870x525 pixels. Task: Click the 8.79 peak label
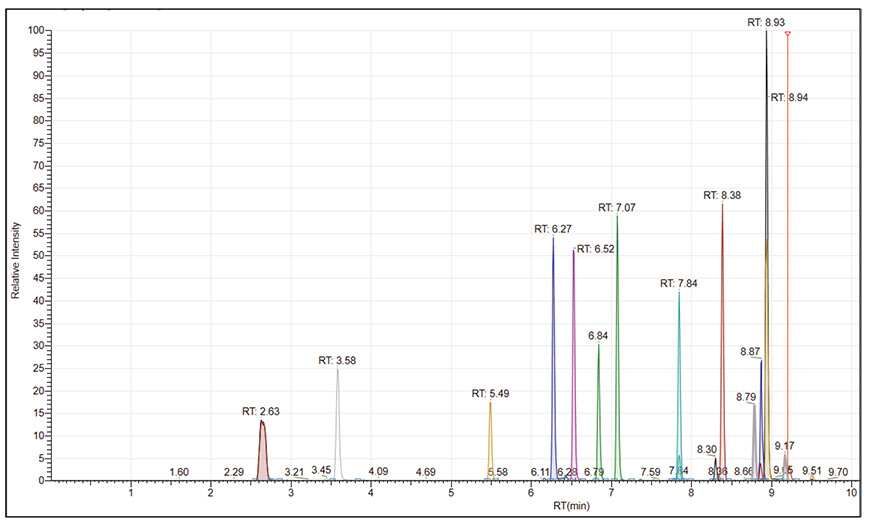click(746, 397)
